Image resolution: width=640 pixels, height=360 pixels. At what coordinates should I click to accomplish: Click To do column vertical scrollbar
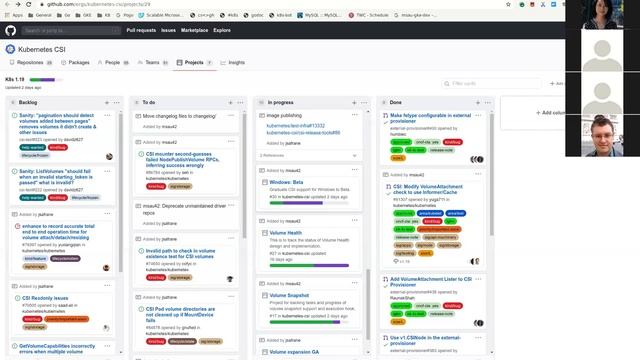click(x=244, y=176)
